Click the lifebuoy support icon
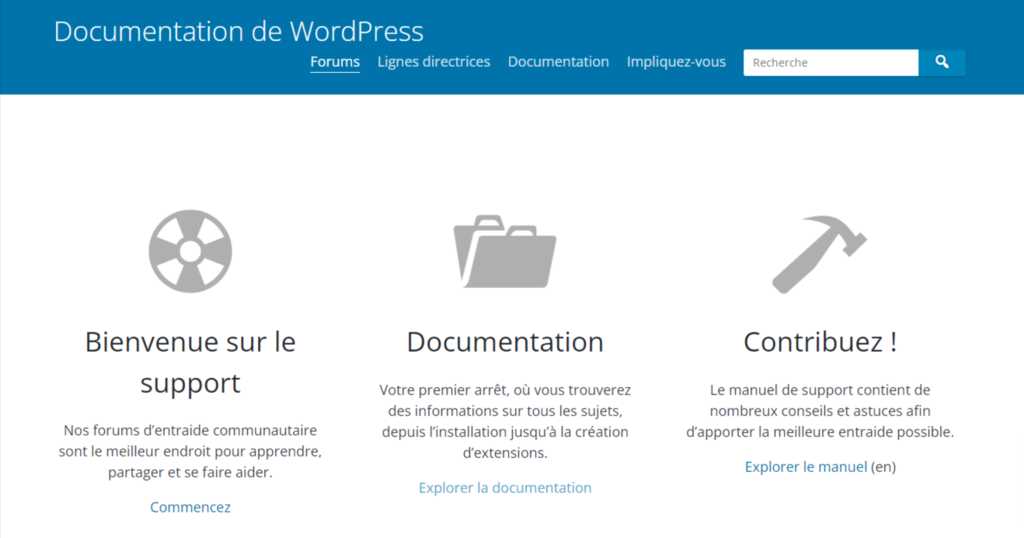Image resolution: width=1024 pixels, height=538 pixels. pyautogui.click(x=190, y=251)
